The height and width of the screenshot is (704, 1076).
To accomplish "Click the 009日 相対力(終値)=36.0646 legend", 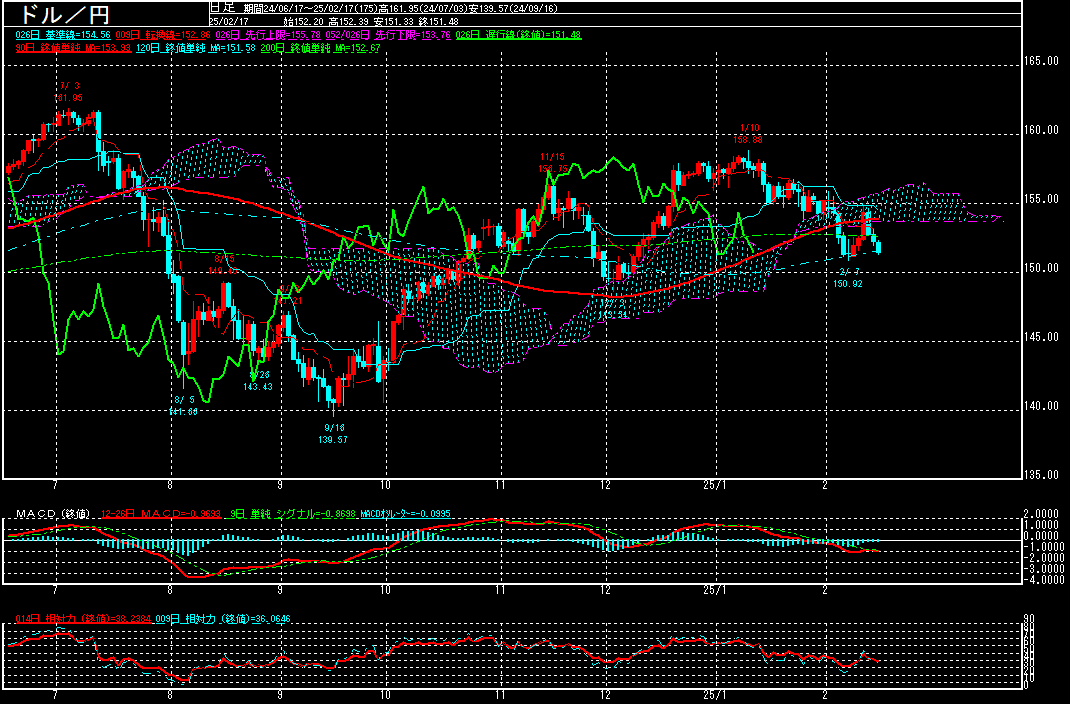I will click(x=223, y=619).
